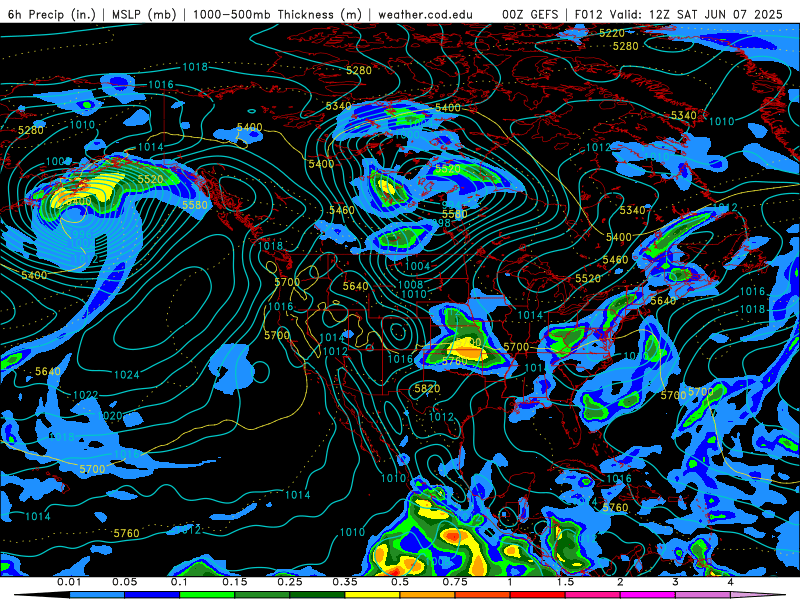Click the weather.cod.edu text in the header
800x600 pixels.
coord(426,14)
